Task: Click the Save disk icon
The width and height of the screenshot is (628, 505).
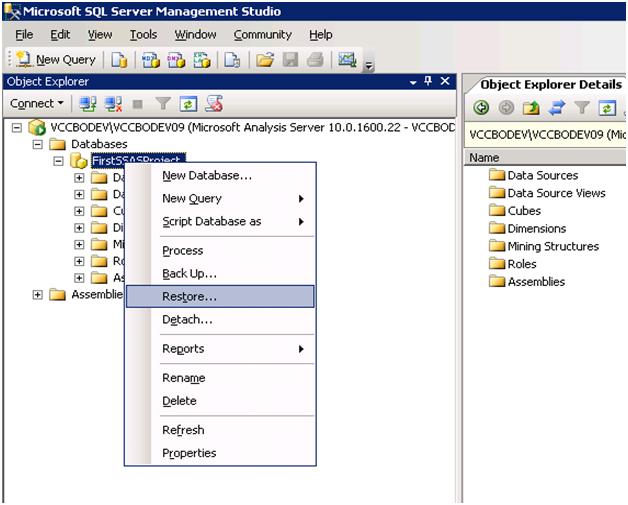Action: [x=290, y=60]
